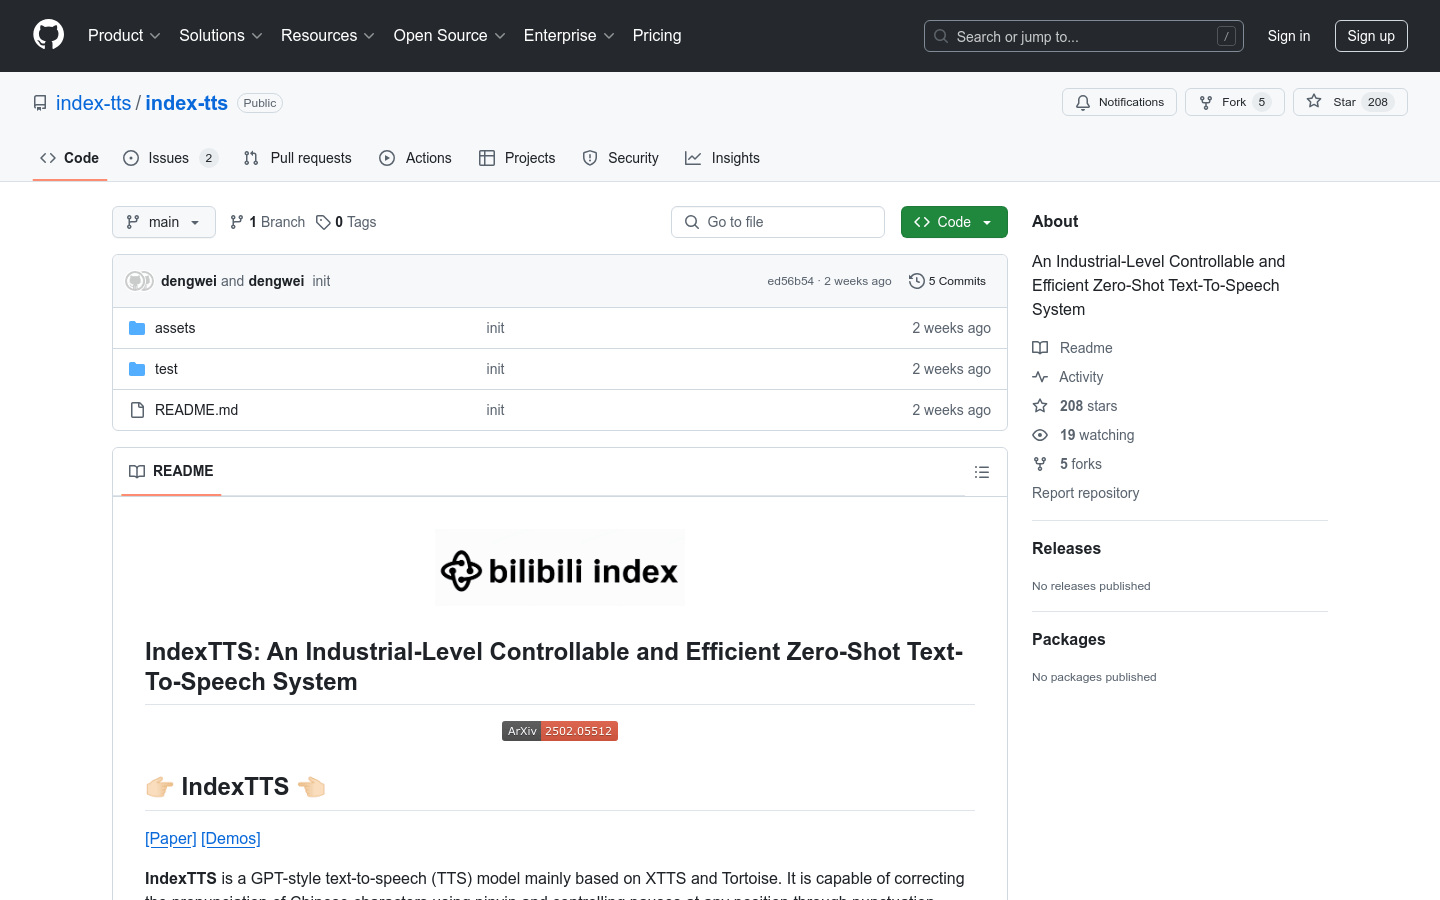Open the [Demos] link
The width and height of the screenshot is (1440, 900).
point(231,838)
